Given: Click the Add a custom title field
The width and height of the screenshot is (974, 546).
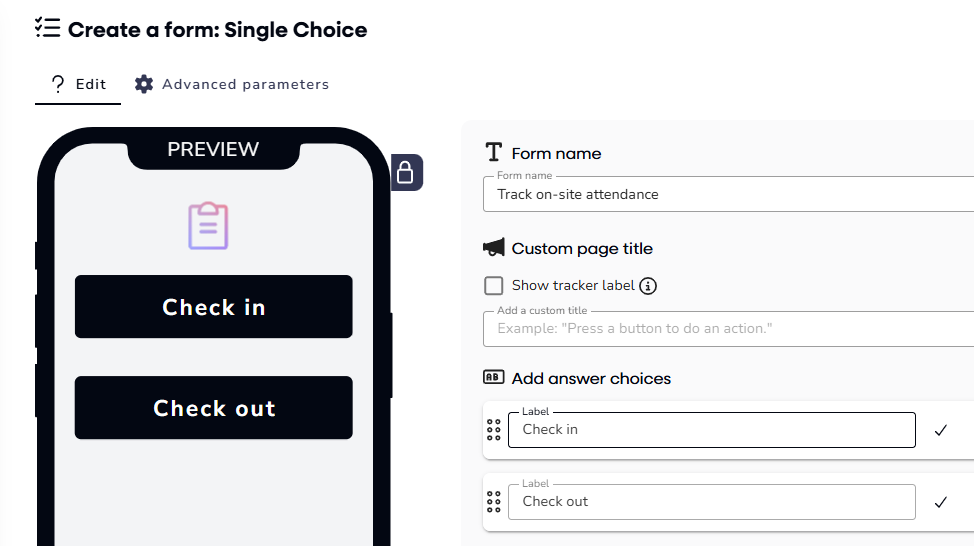Looking at the screenshot, I should pos(730,329).
